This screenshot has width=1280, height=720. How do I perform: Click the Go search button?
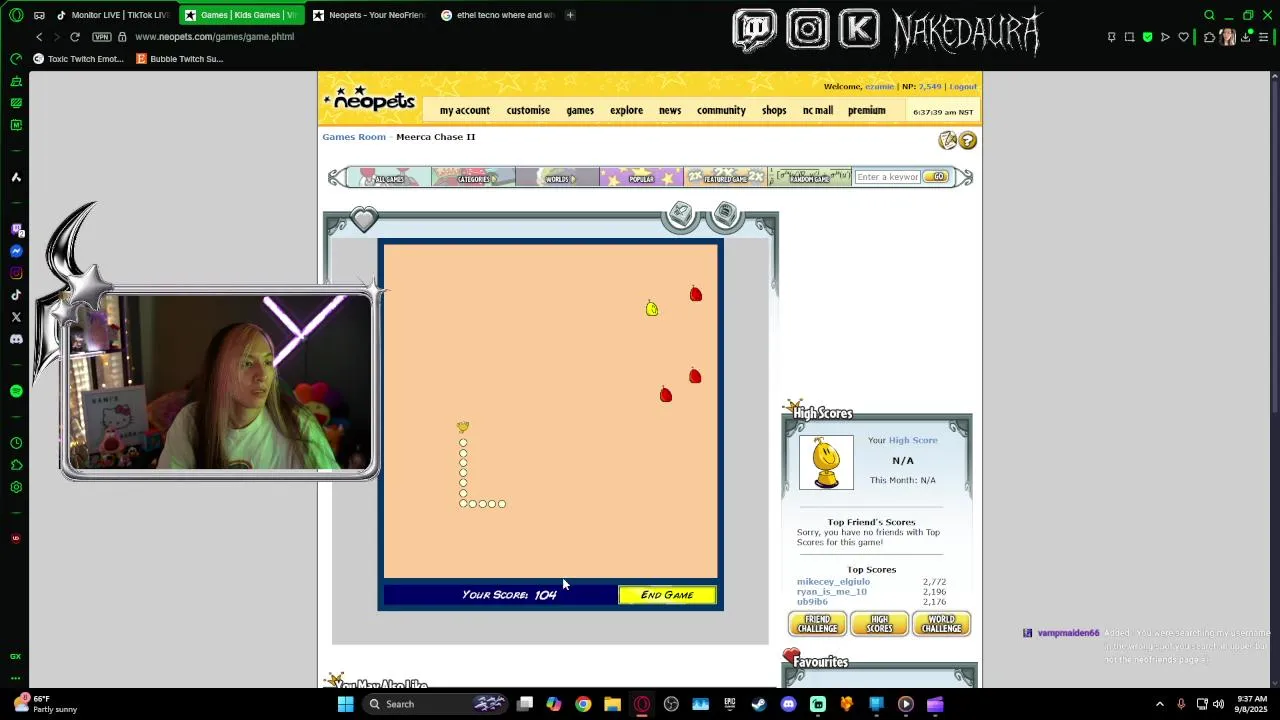click(936, 177)
